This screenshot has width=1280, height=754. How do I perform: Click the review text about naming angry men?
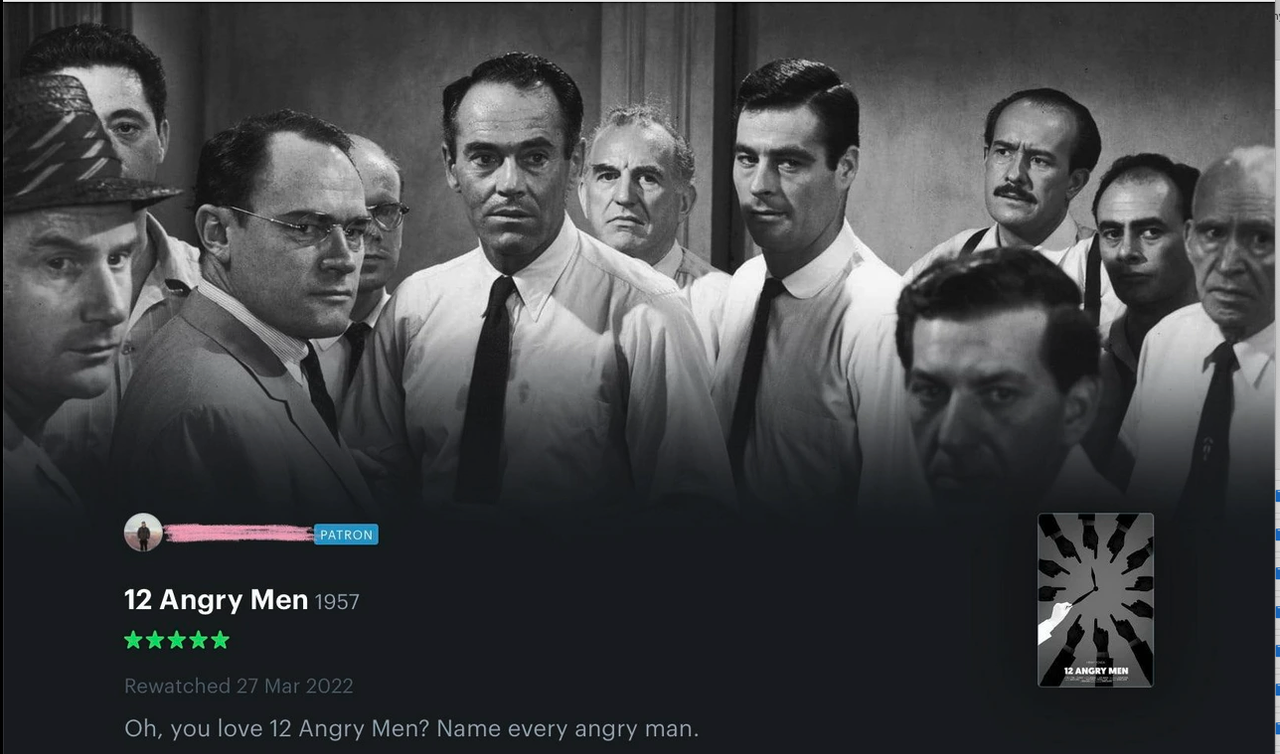(x=412, y=728)
